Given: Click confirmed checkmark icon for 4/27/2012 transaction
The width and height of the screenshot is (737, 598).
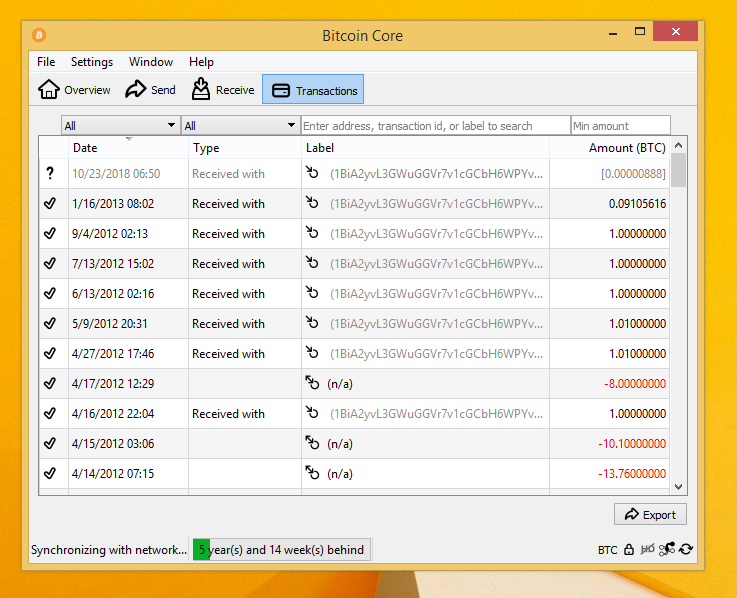Looking at the screenshot, I should coord(50,354).
